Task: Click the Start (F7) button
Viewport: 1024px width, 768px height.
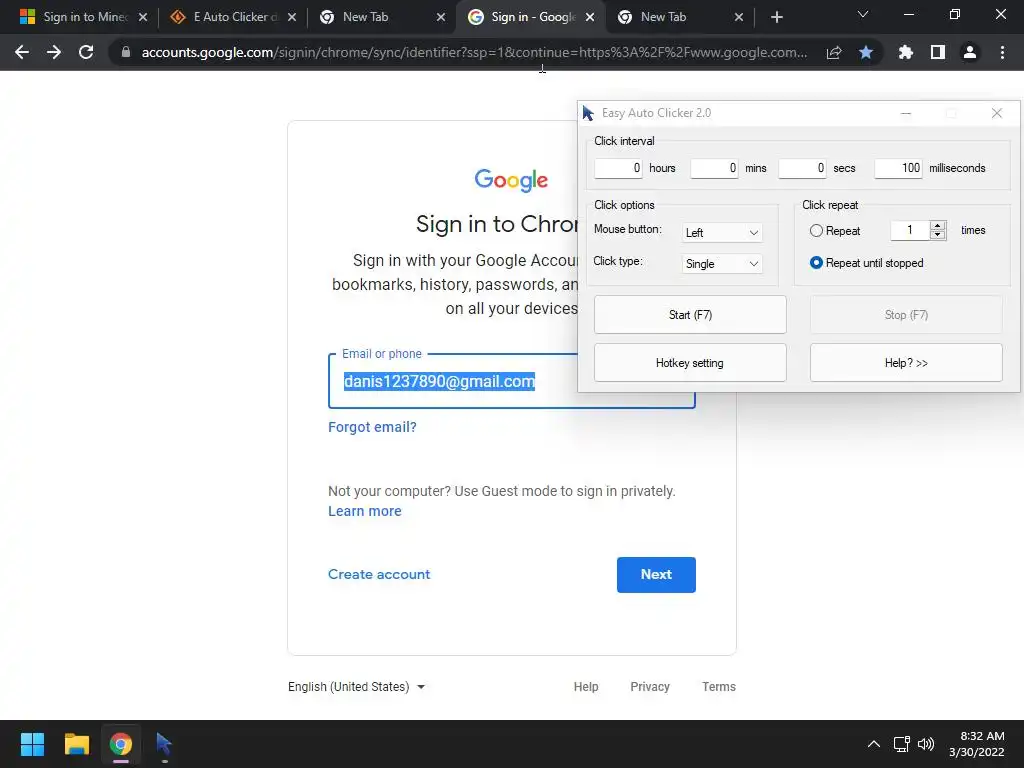Action: [x=690, y=315]
